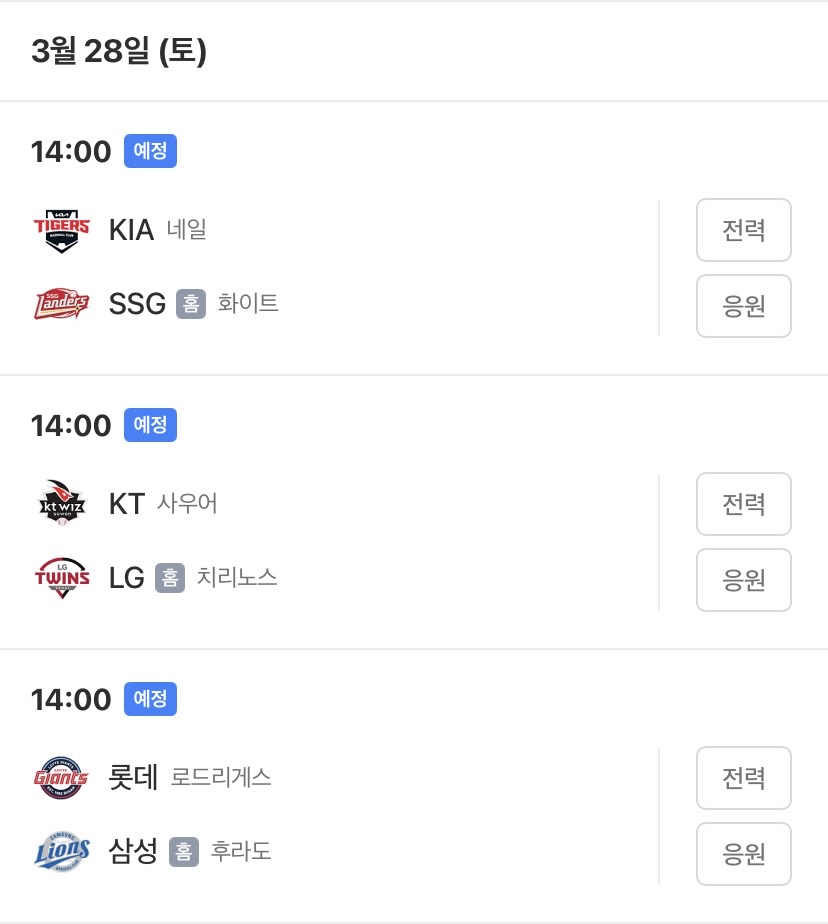
Task: Click the SSG Landers team logo
Action: 61,304
